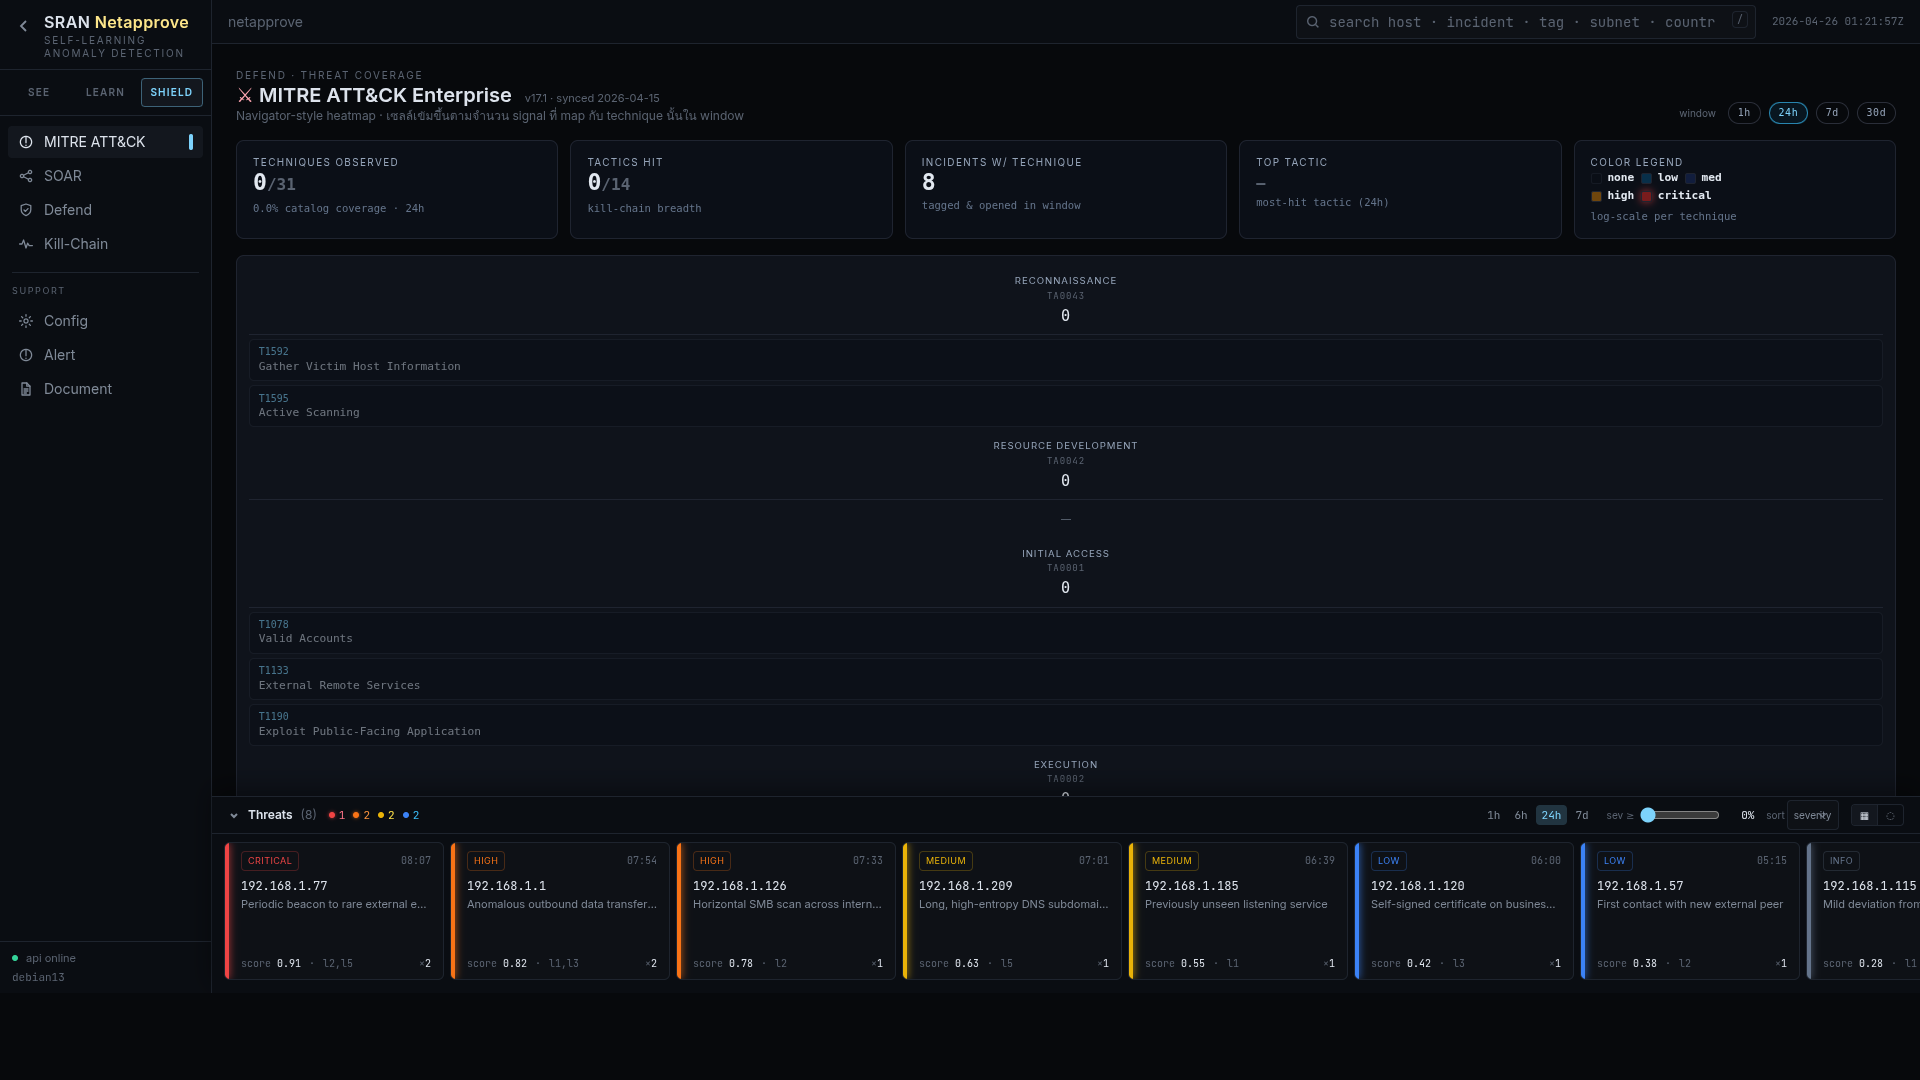Viewport: 1920px width, 1080px height.
Task: Click the Defend shield icon in sidebar
Action: click(x=26, y=210)
